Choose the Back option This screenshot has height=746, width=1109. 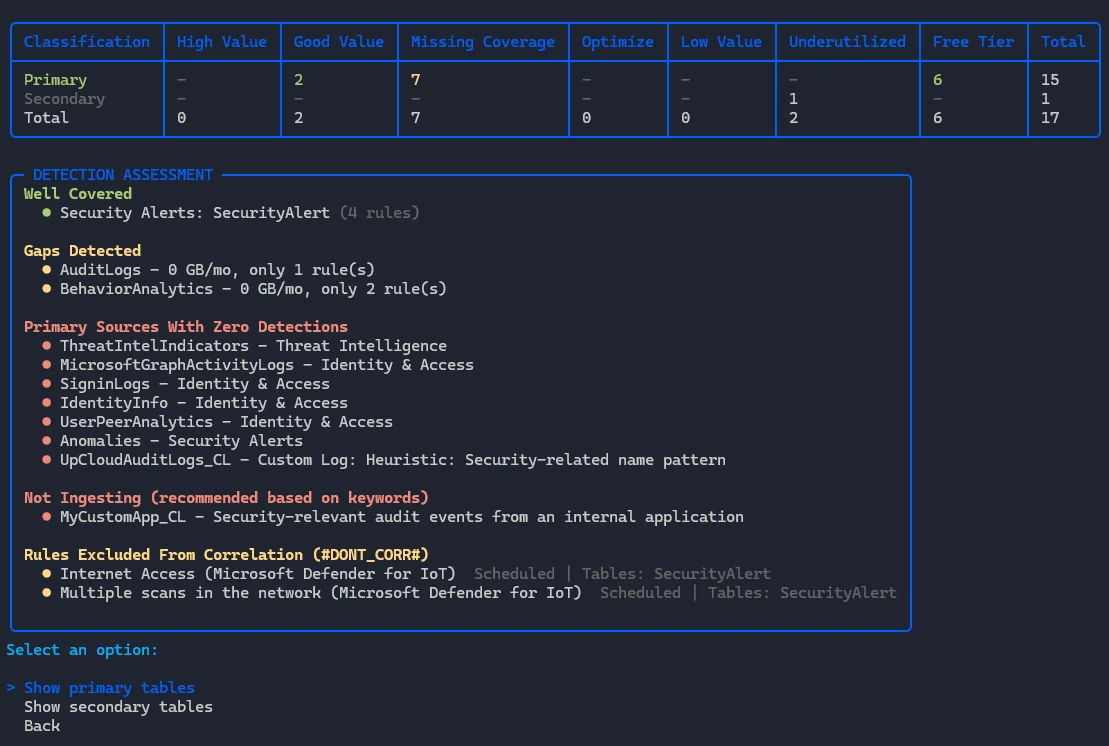click(42, 726)
